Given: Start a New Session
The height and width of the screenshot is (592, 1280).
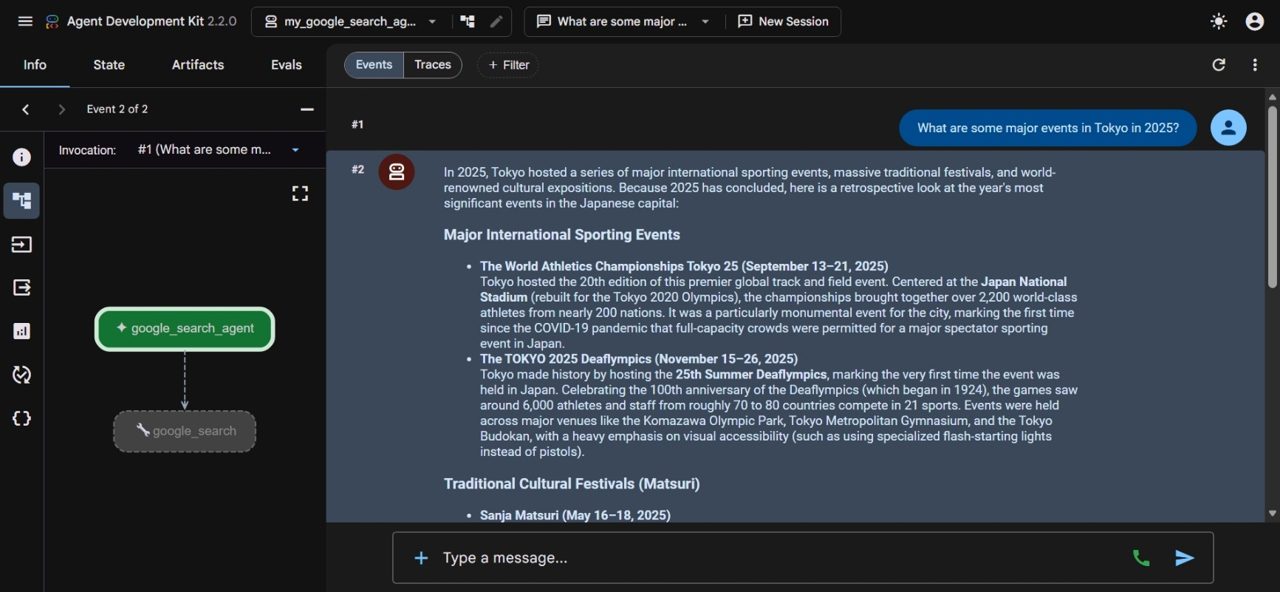Looking at the screenshot, I should point(783,21).
